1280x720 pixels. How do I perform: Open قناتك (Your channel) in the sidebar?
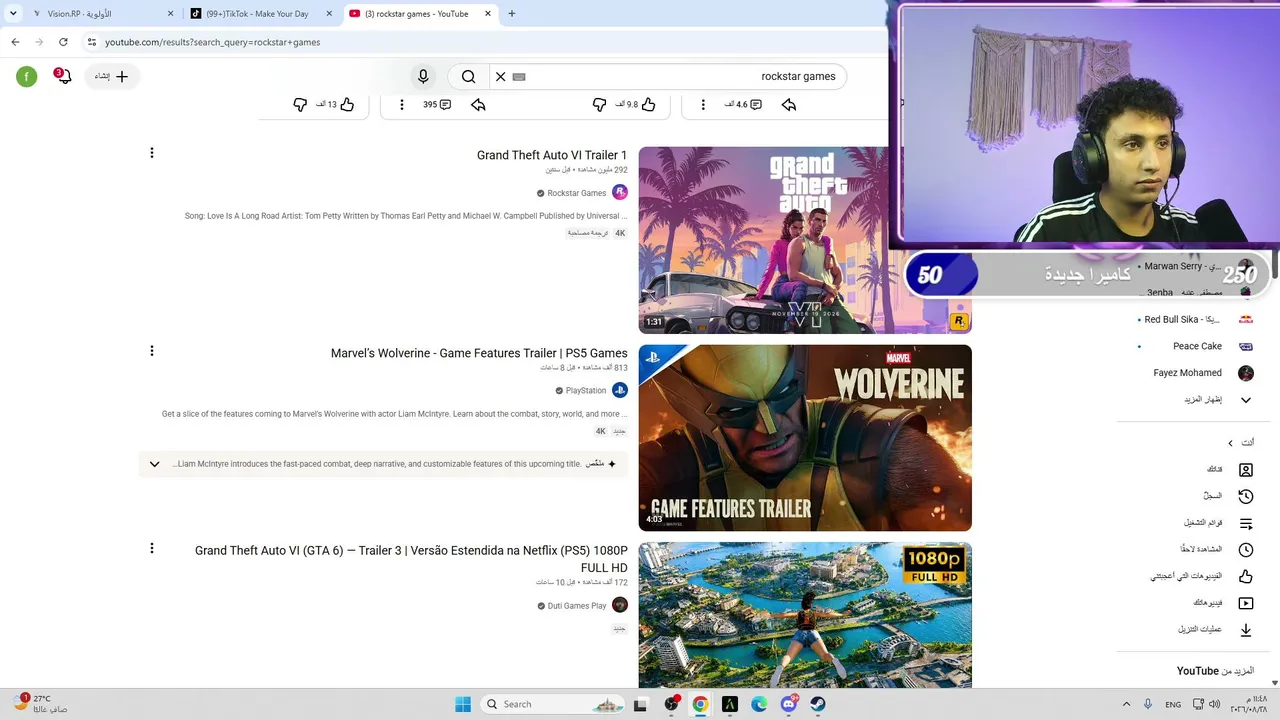(x=1230, y=469)
